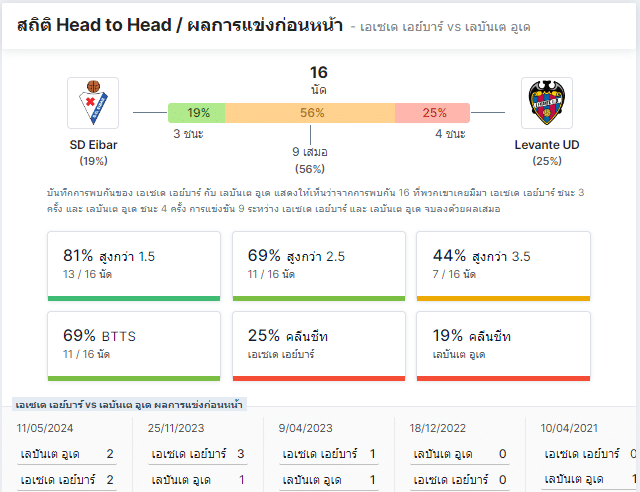Select the orange 56% draw bar segment
This screenshot has width=640, height=492.
tap(310, 113)
